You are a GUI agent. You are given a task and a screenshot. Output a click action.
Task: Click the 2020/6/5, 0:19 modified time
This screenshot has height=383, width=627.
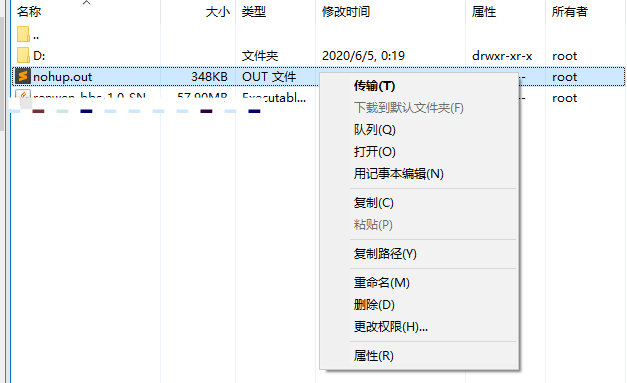coord(363,56)
